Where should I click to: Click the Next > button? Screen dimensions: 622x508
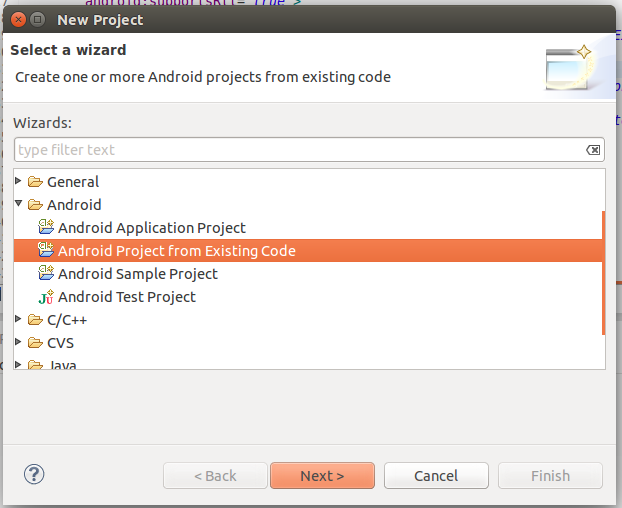tap(322, 475)
